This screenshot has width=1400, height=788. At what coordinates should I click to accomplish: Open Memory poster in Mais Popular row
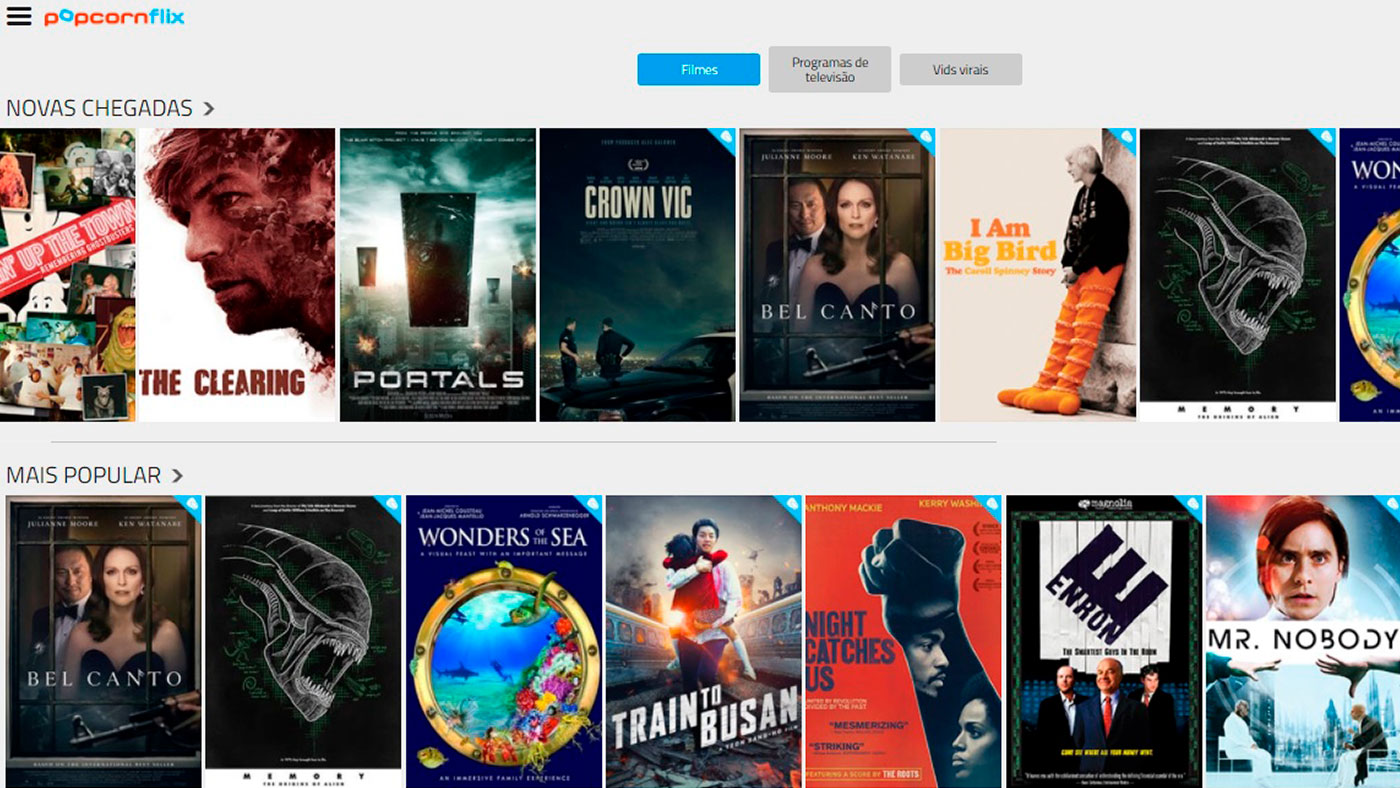304,642
